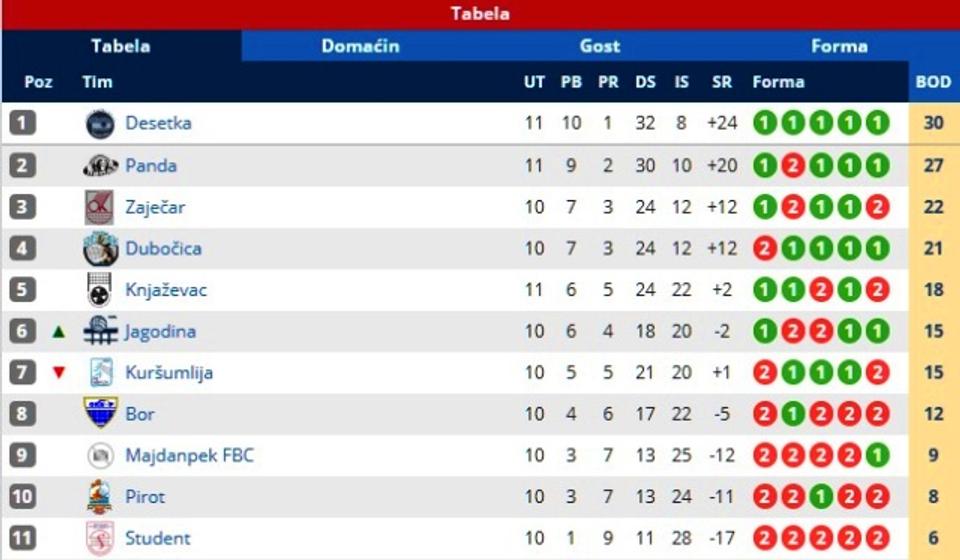
Task: Open the Kuršumlija team link
Action: [169, 373]
